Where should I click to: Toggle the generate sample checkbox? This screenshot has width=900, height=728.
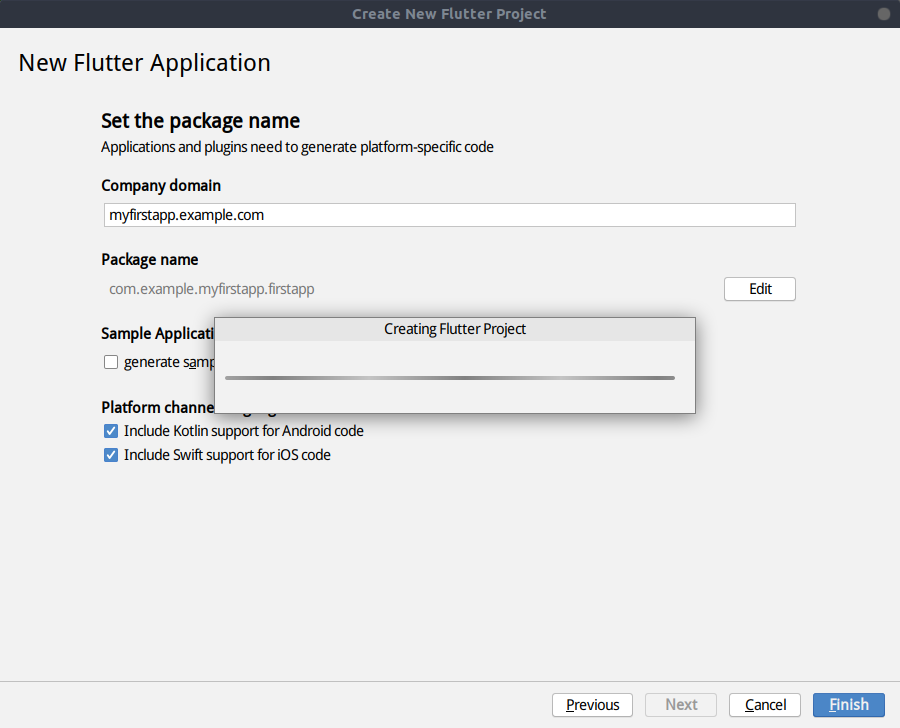pos(111,362)
